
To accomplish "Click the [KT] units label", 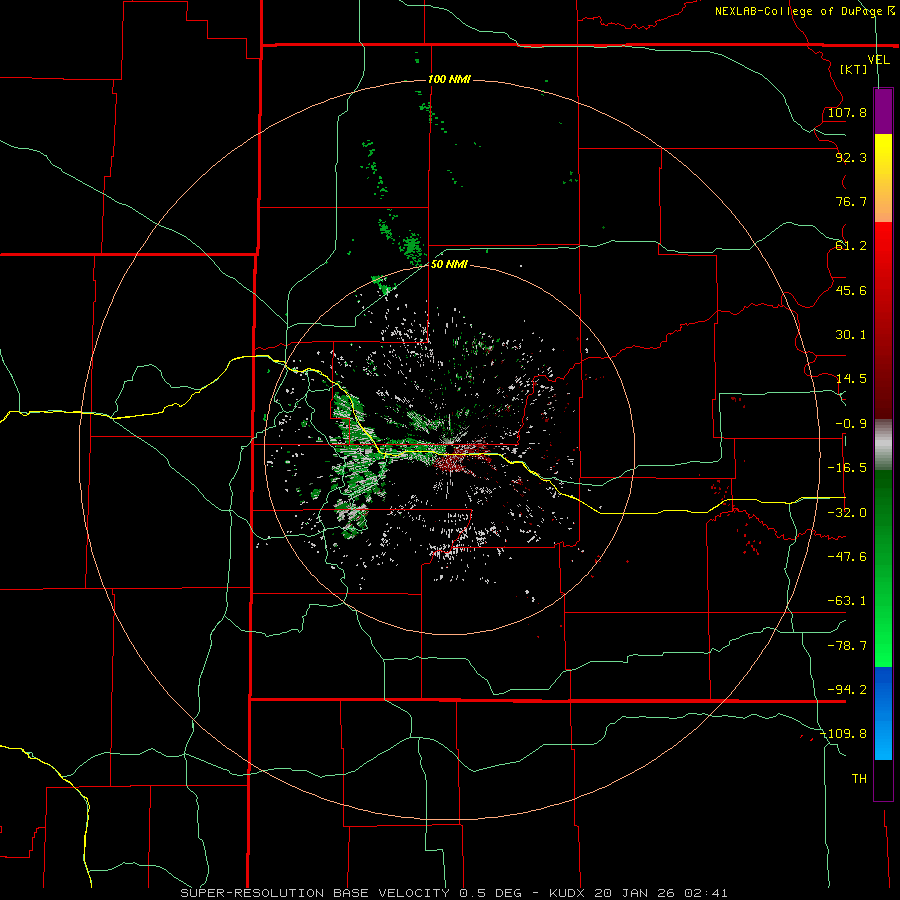I will coord(854,69).
